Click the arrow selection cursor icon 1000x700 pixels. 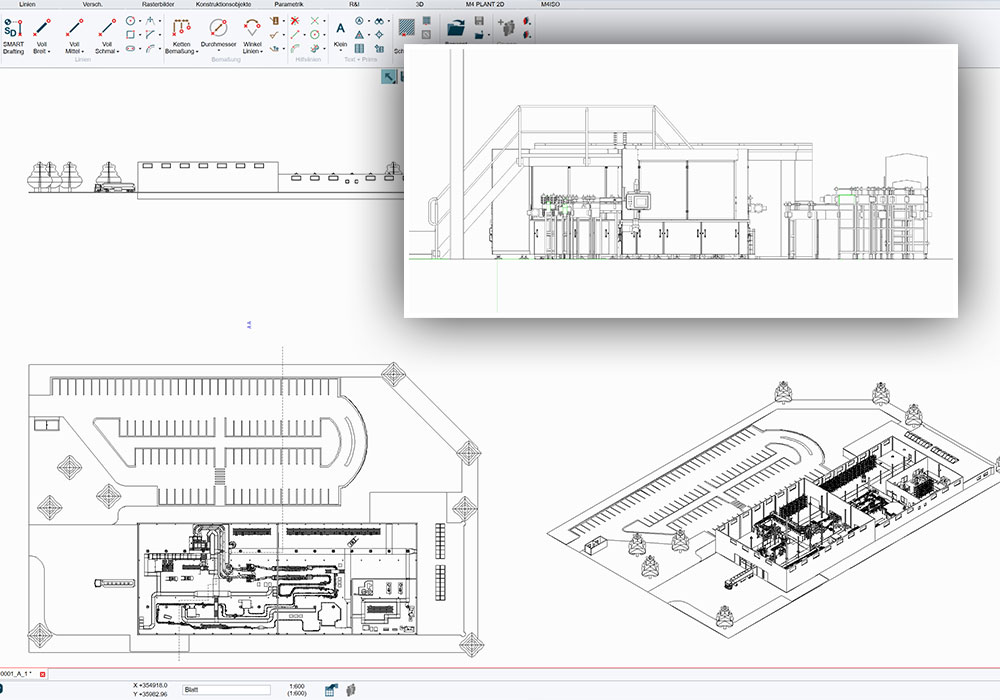(x=388, y=77)
